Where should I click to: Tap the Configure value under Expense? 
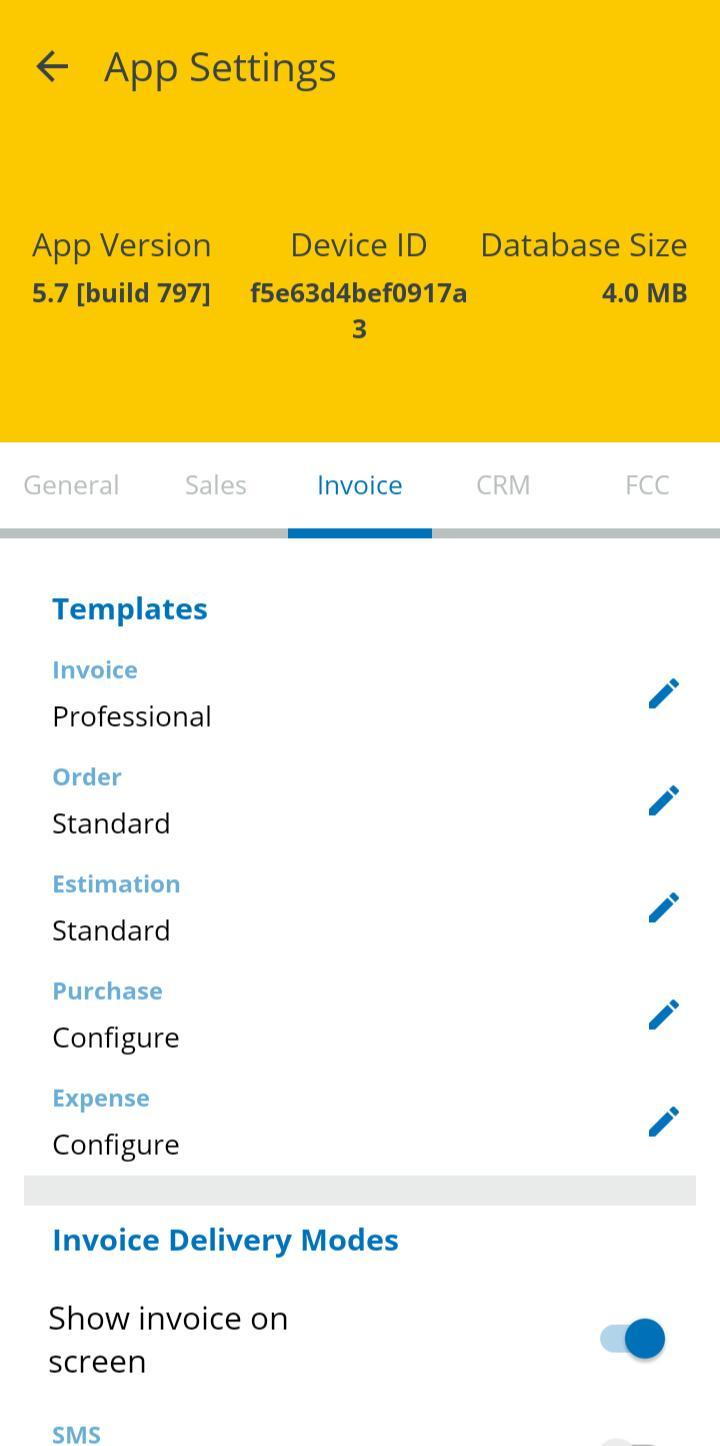coord(116,1145)
